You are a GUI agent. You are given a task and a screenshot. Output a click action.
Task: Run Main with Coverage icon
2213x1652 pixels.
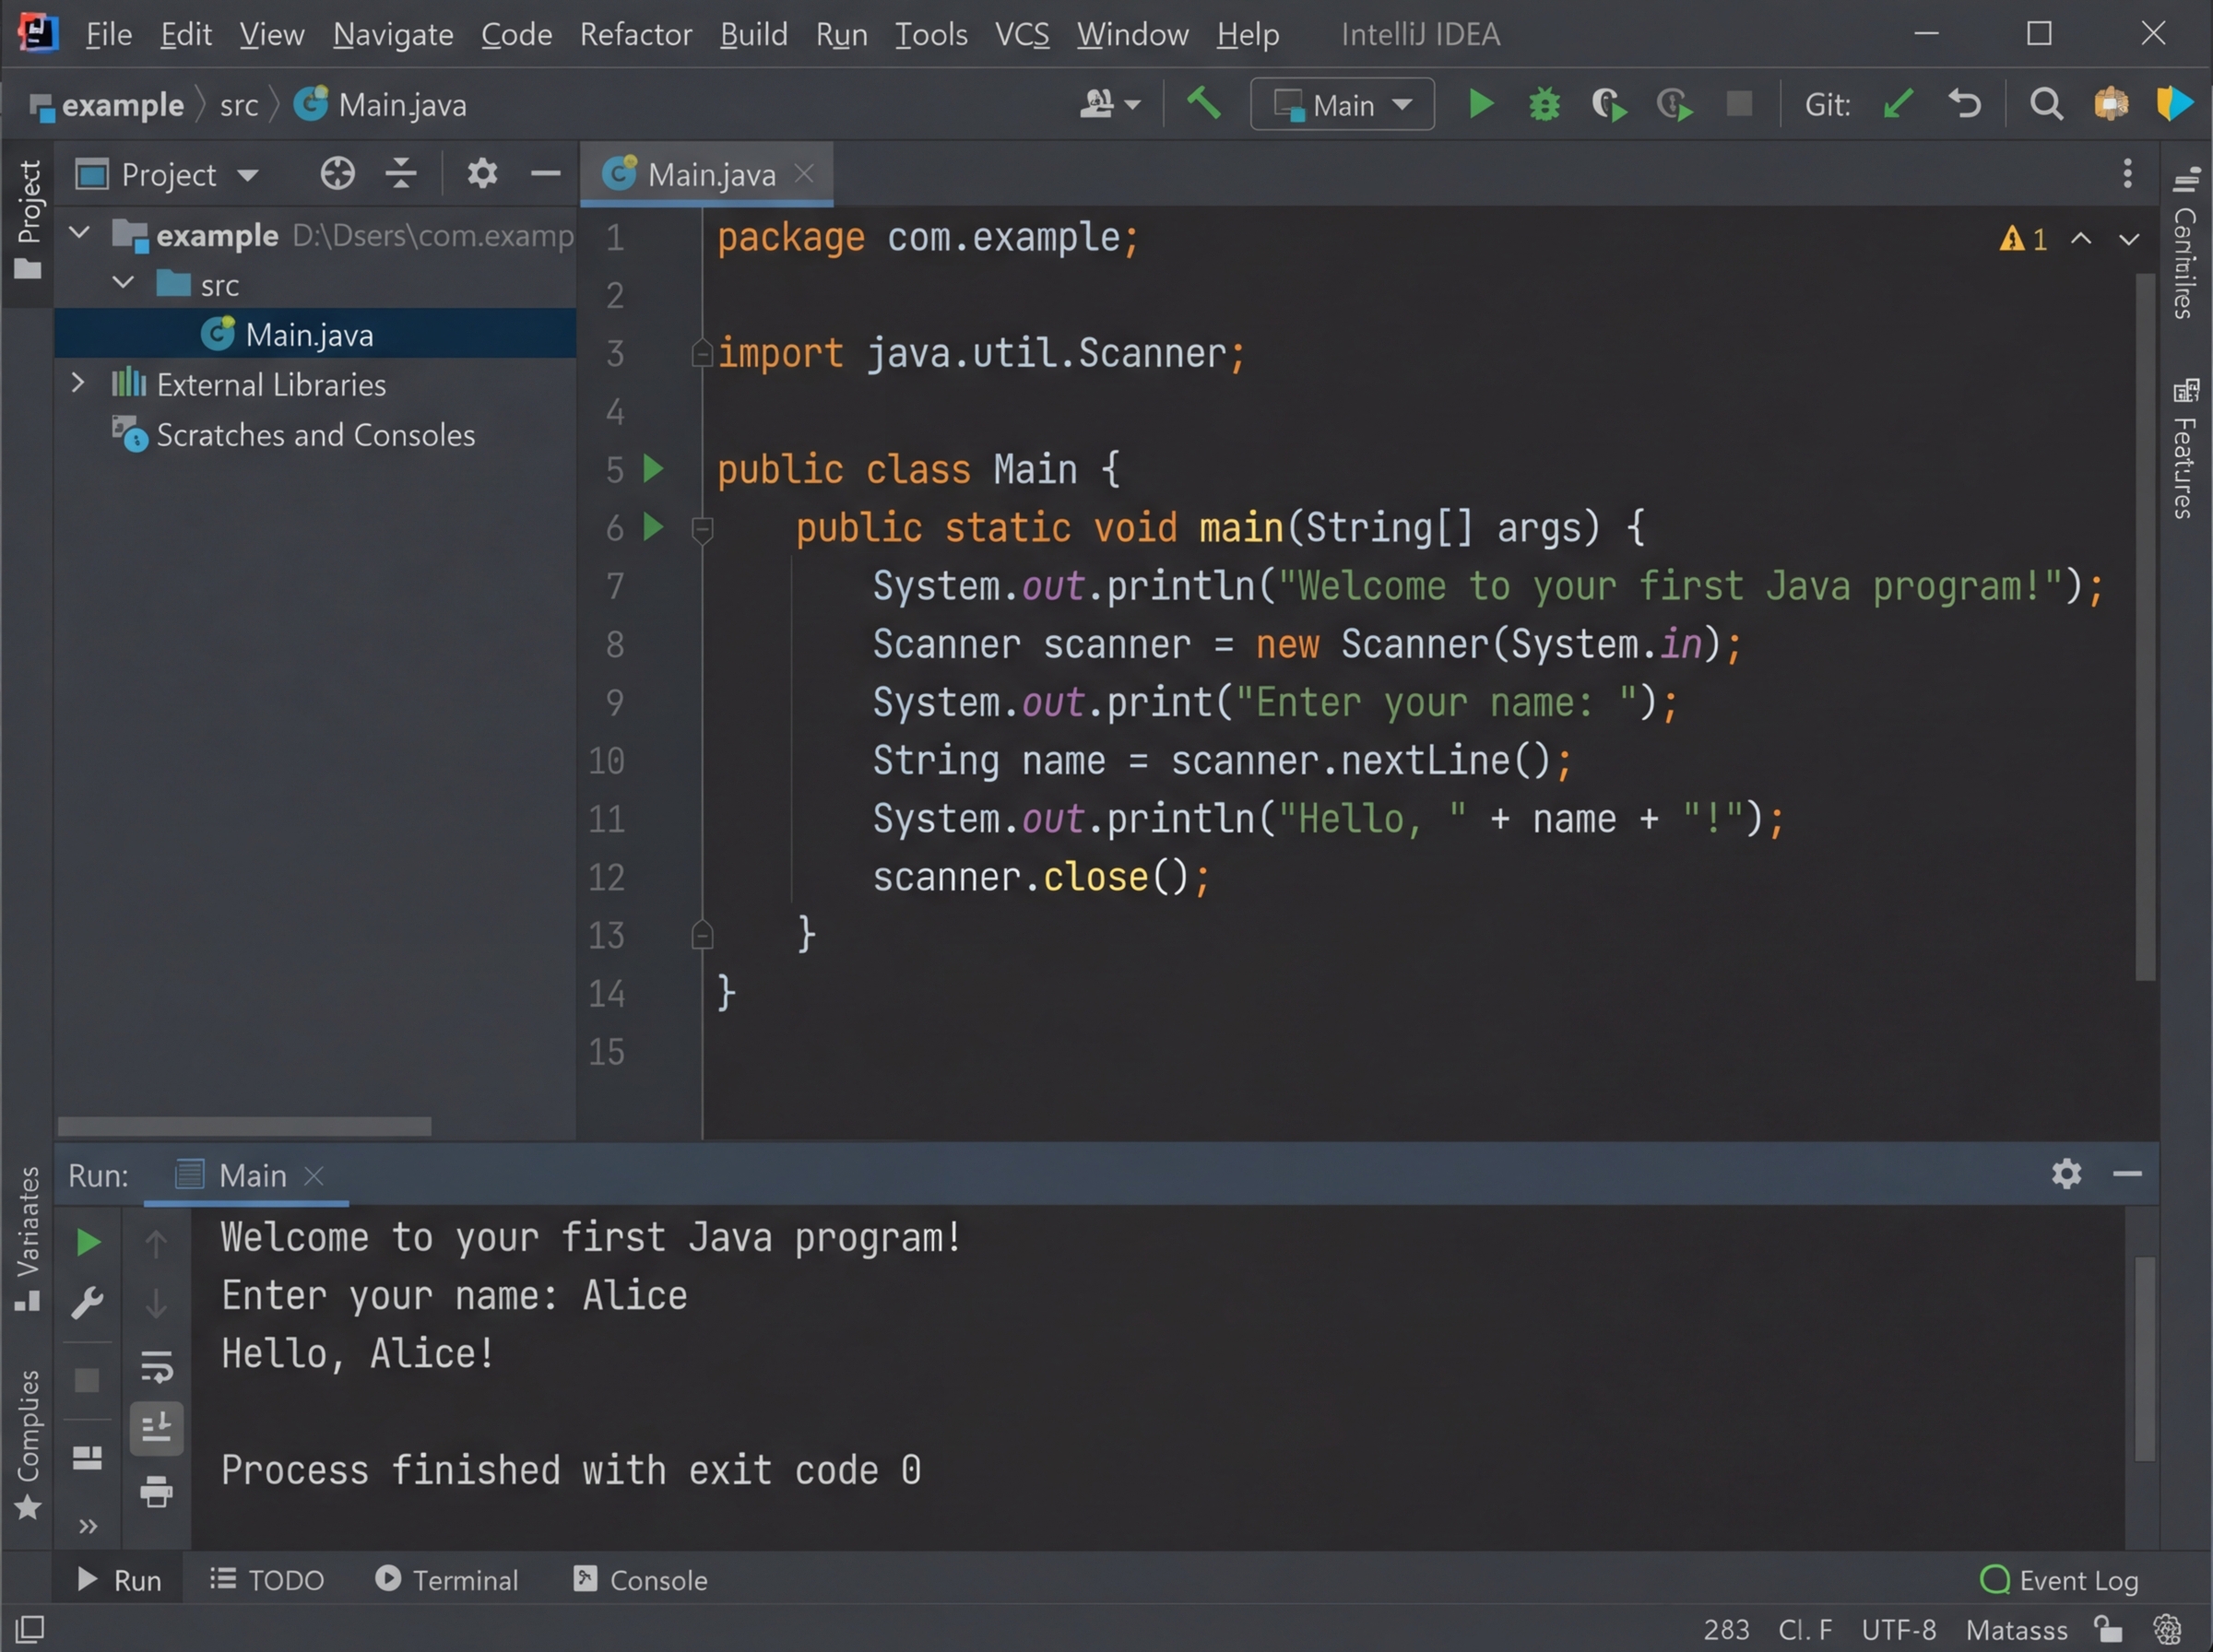coord(1608,103)
